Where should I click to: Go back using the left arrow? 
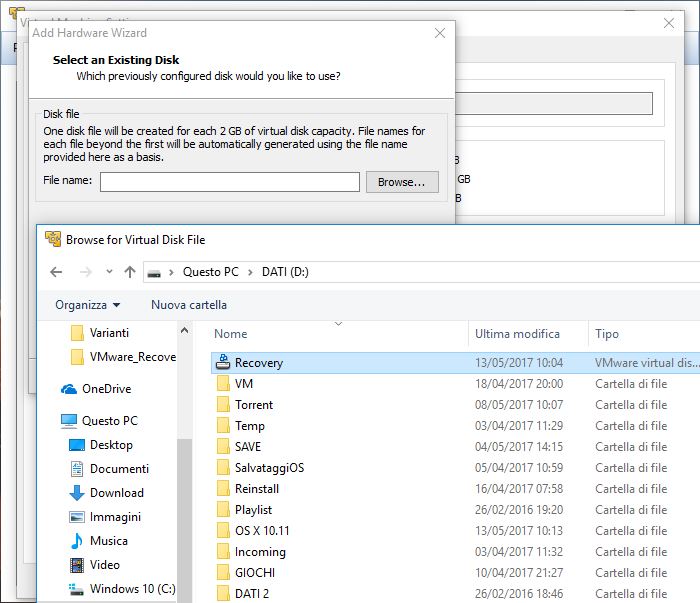click(x=56, y=272)
